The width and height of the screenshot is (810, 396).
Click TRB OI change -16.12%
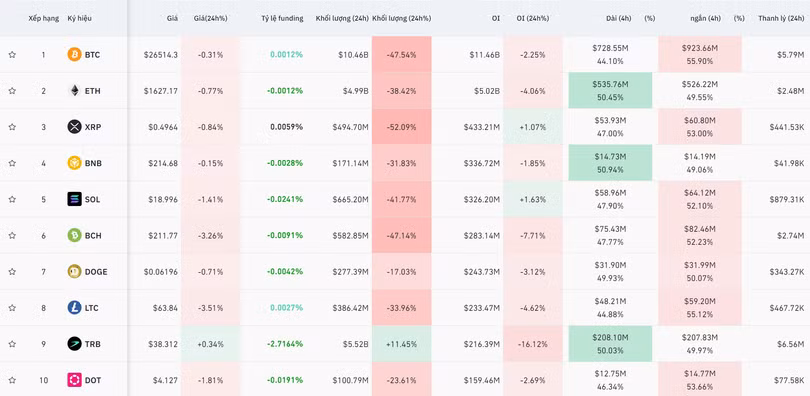533,344
